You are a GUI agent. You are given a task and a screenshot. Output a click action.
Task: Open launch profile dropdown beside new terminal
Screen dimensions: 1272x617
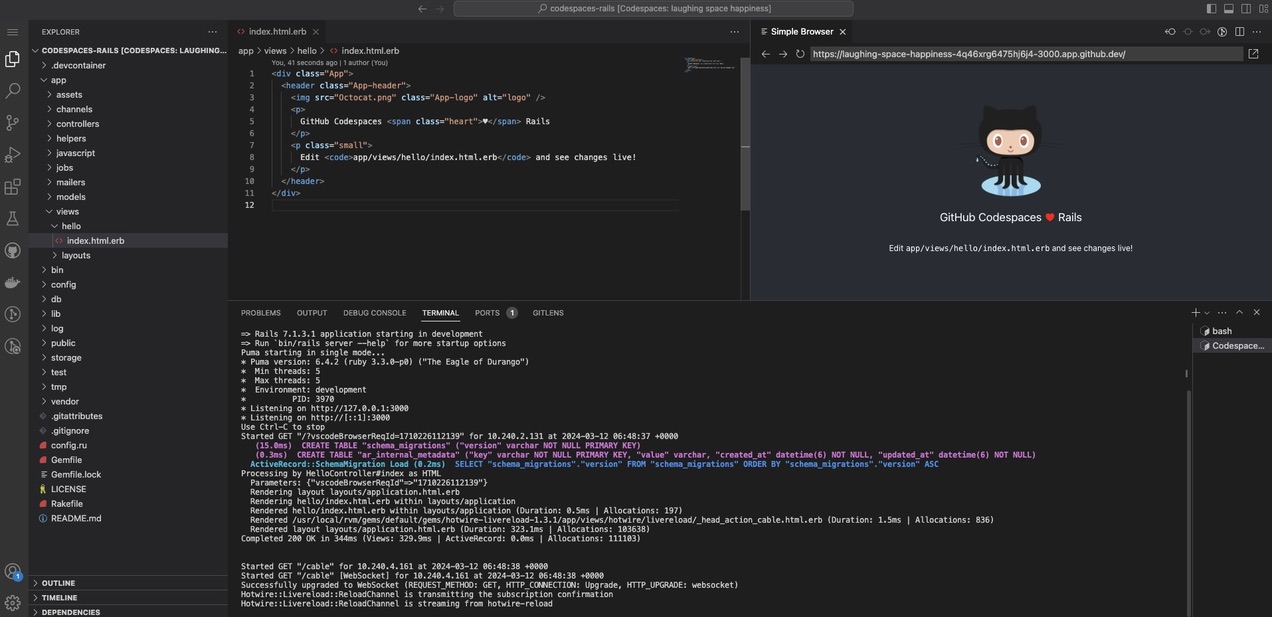[x=1207, y=313]
